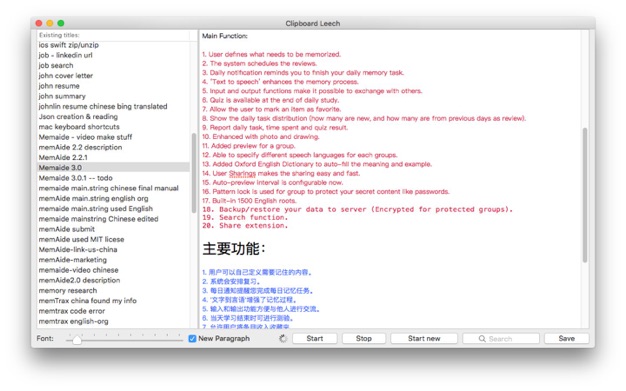
Task: Close the Clipboard Leech window
Action: pos(39,23)
